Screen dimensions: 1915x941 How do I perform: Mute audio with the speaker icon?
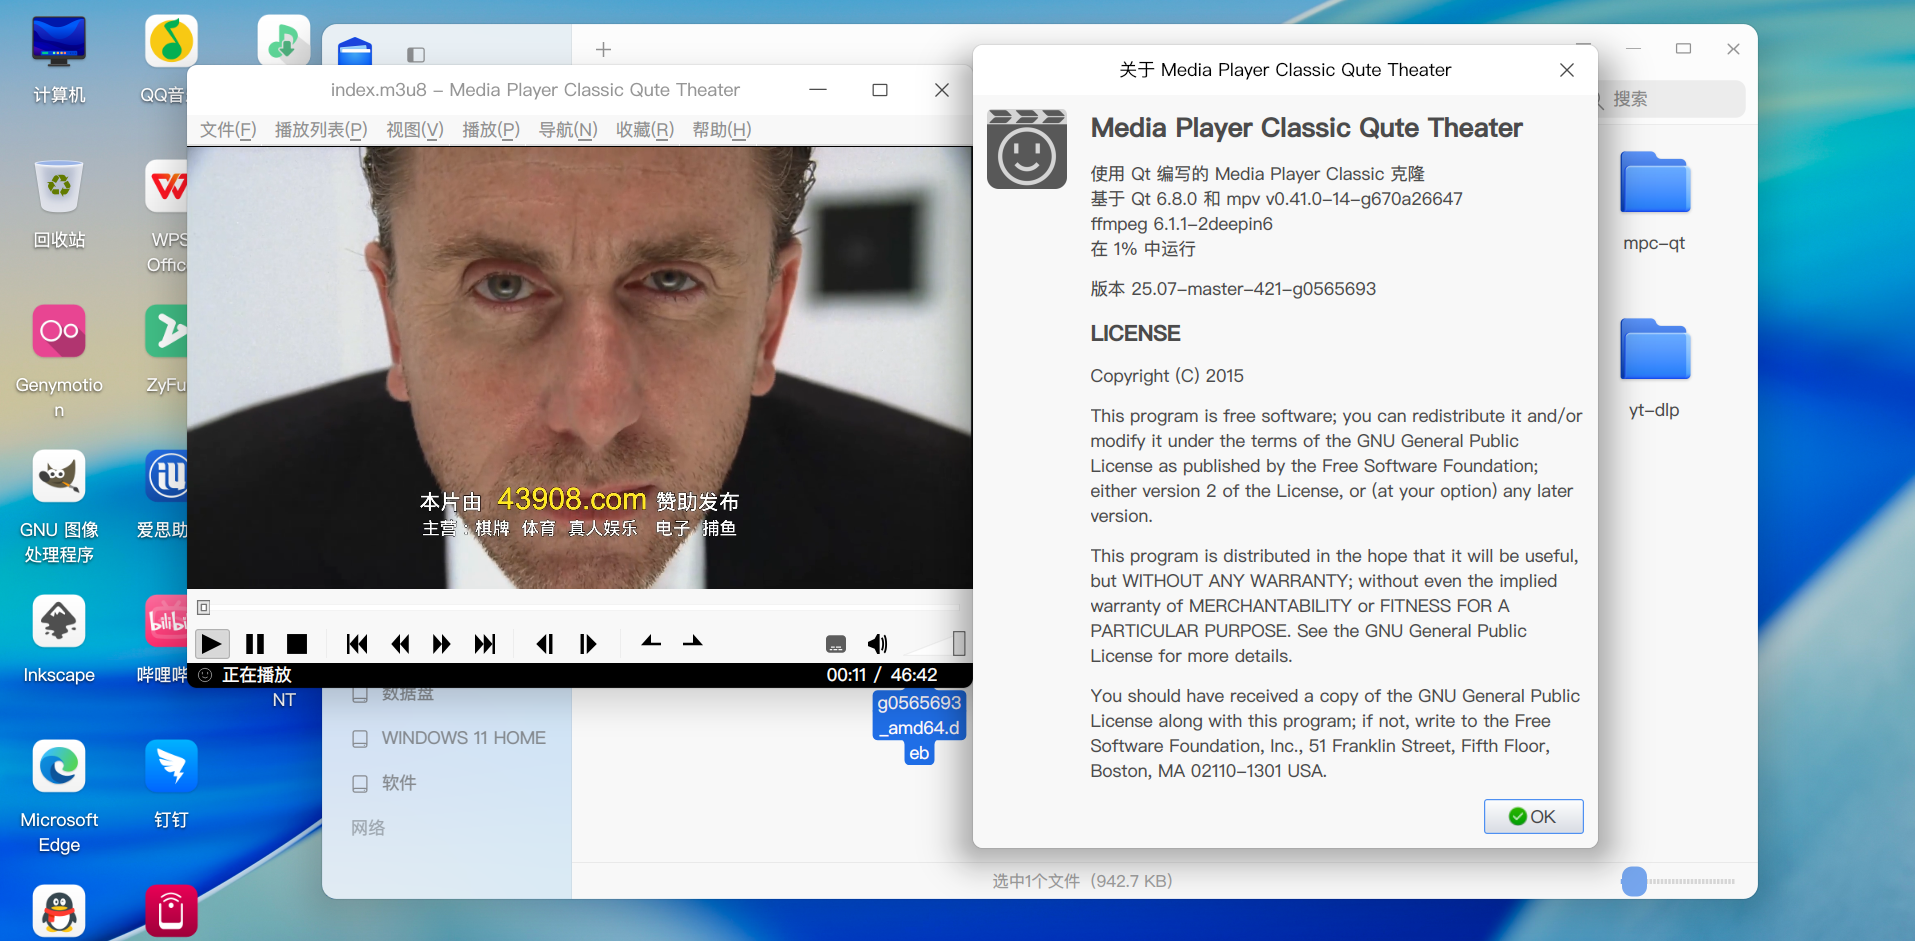pyautogui.click(x=877, y=644)
